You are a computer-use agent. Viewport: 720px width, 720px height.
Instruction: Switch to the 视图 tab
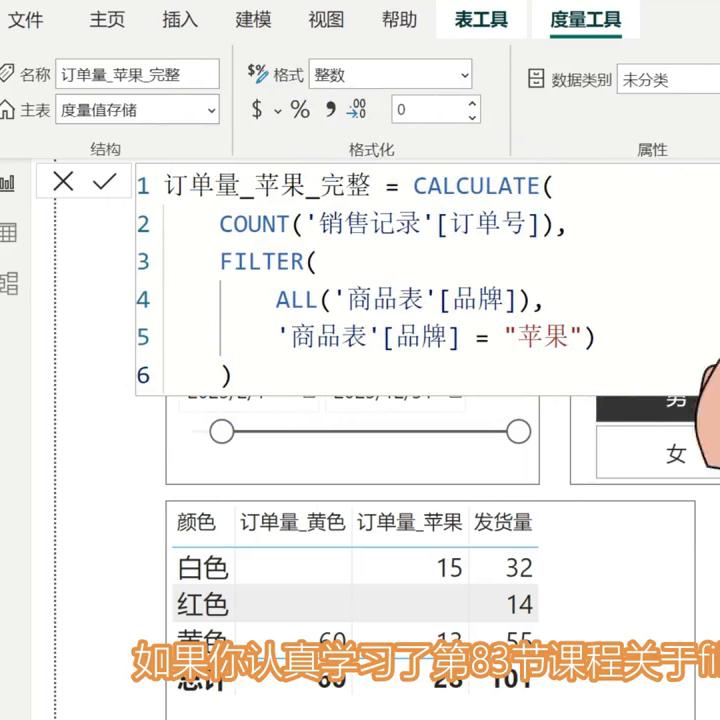click(326, 19)
